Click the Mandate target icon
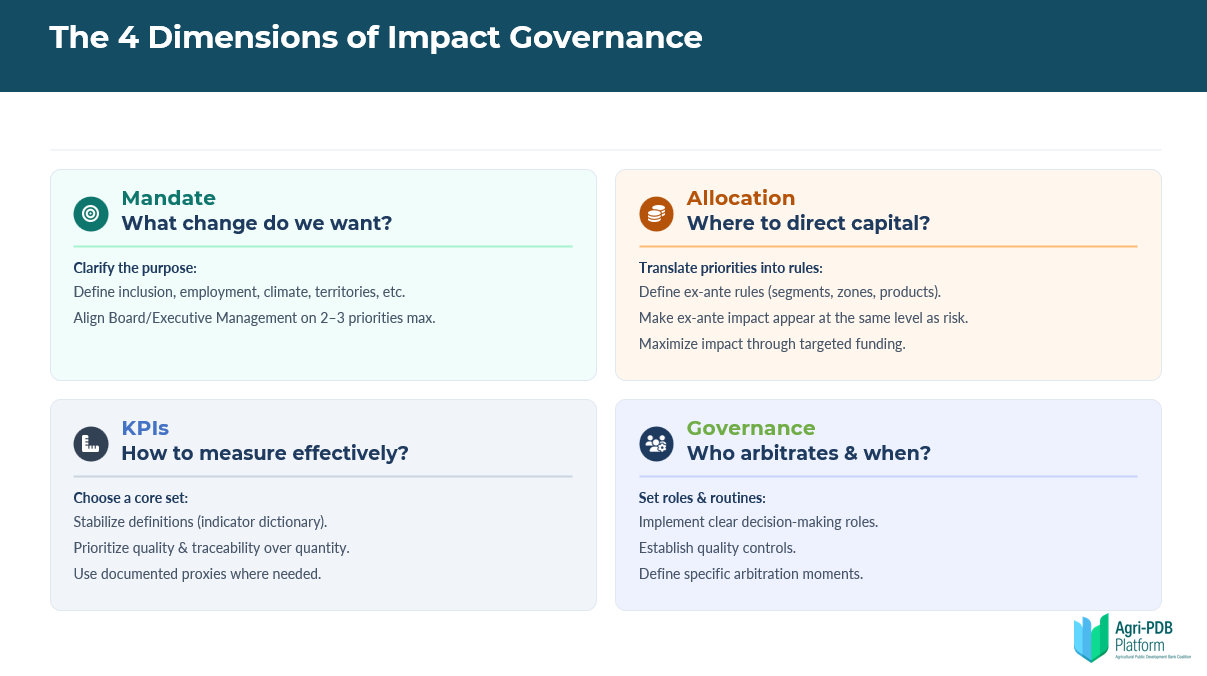 91,213
